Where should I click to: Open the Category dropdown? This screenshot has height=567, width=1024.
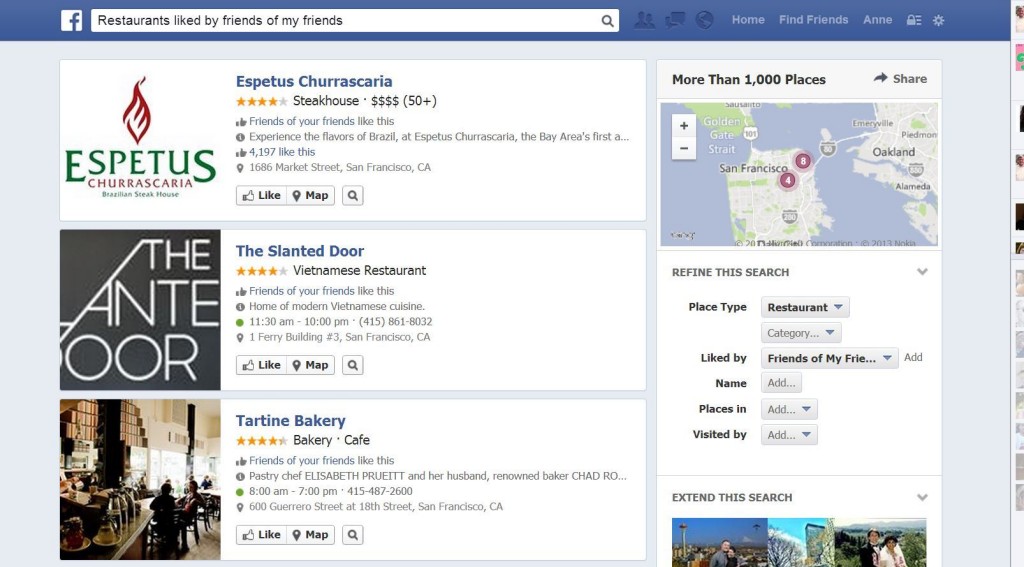click(x=801, y=333)
